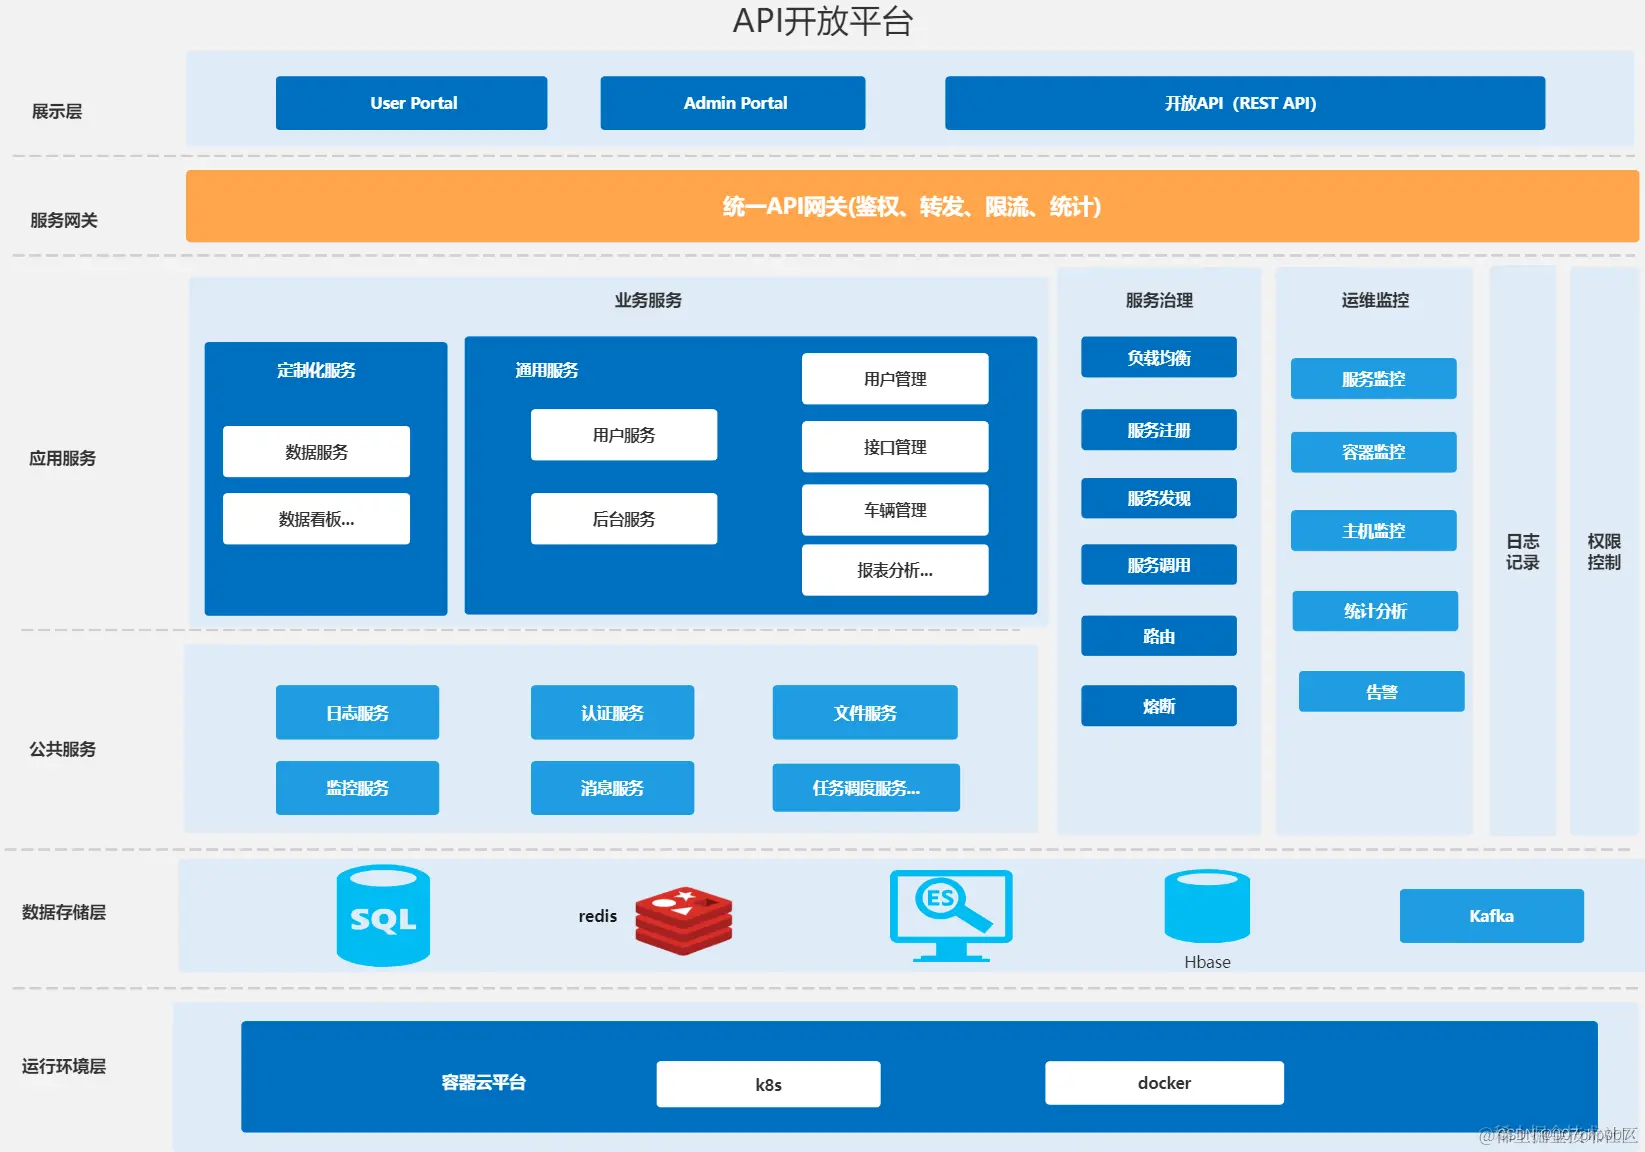Select the 任务调度服务... box
Screen dimensions: 1645x1152
866,788
